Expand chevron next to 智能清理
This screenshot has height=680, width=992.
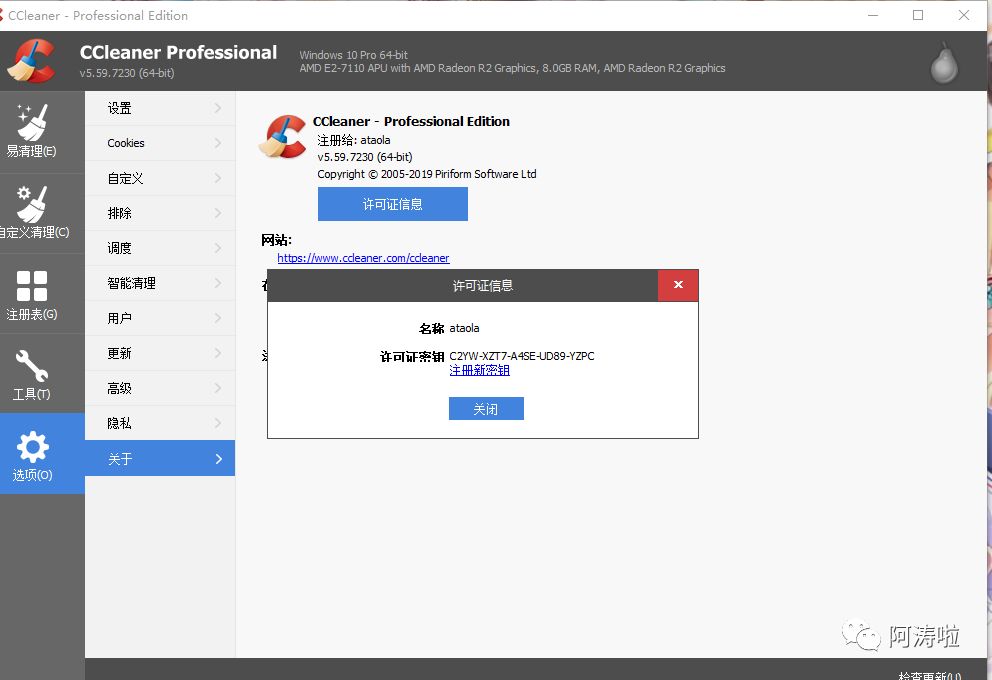pos(218,283)
